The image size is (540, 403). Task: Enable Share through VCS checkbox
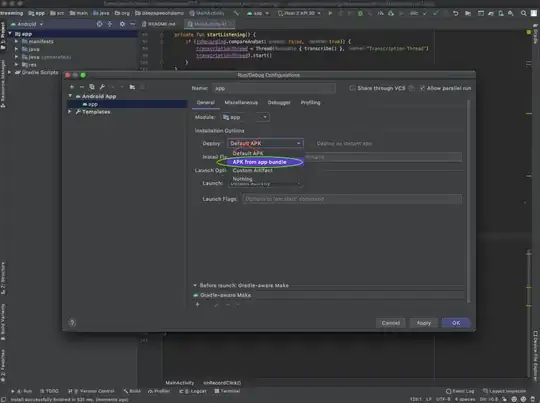[x=352, y=88]
